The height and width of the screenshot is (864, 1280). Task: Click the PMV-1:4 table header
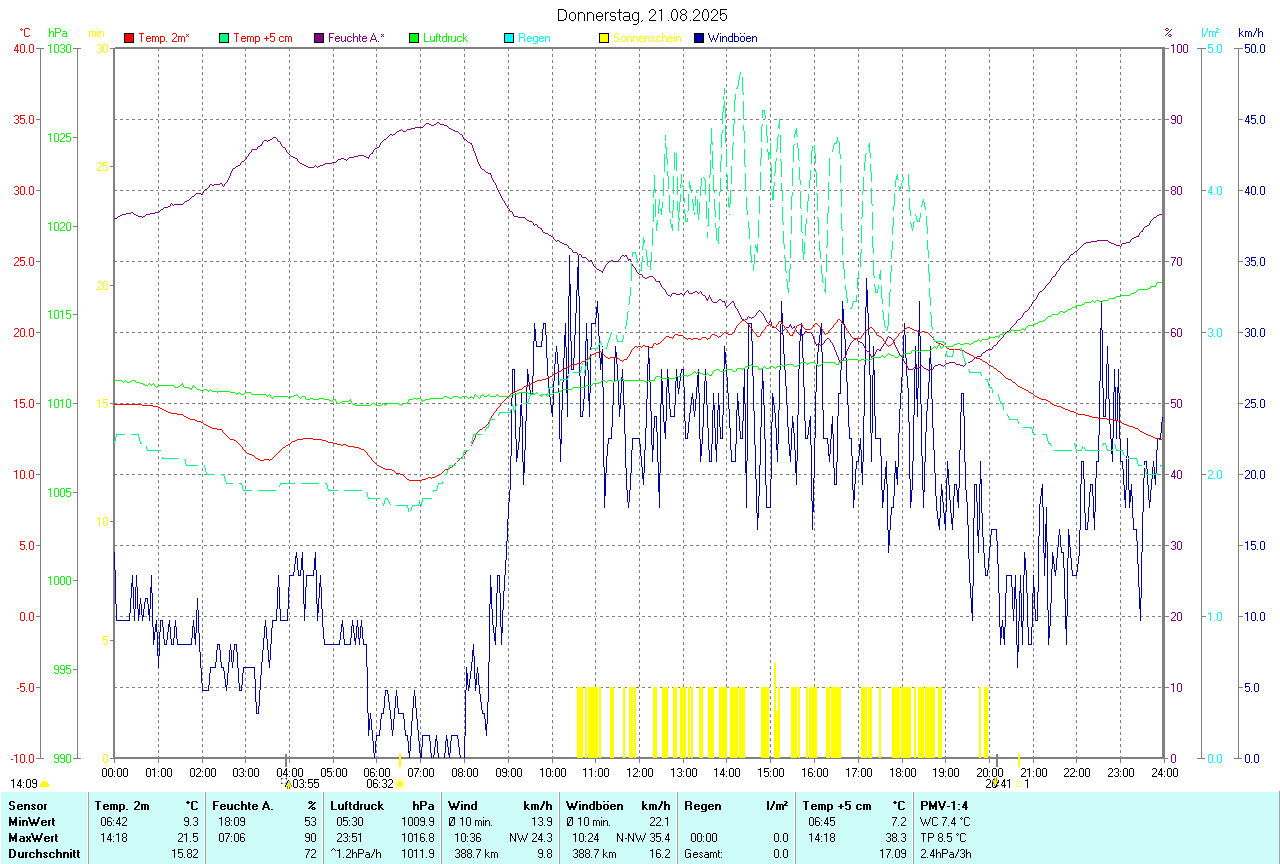pos(945,805)
